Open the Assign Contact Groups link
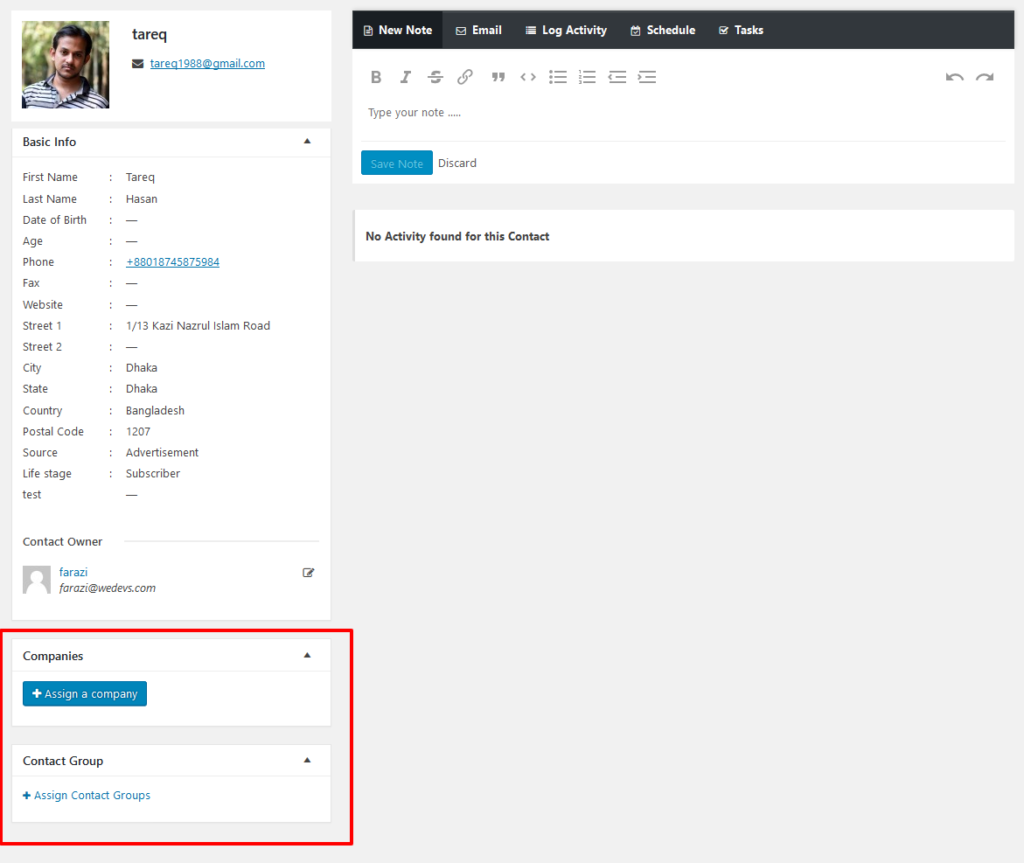Image resolution: width=1024 pixels, height=863 pixels. coord(86,796)
